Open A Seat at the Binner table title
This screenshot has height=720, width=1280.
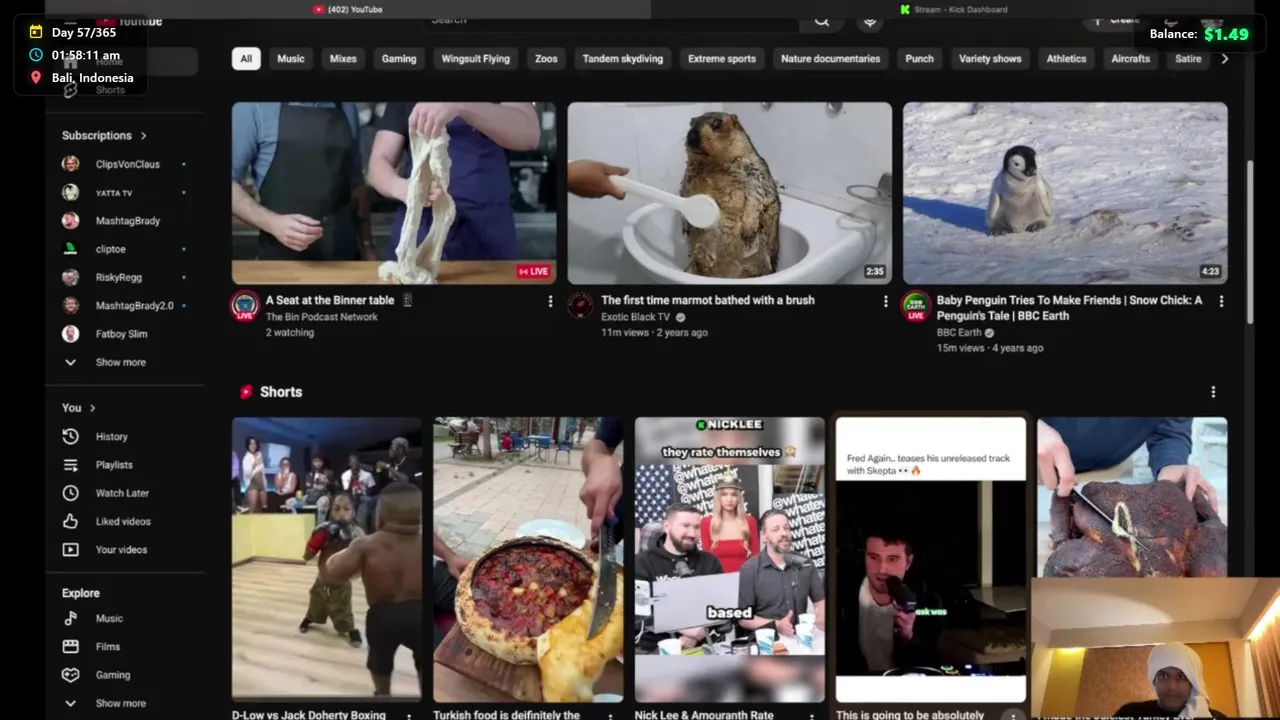click(330, 300)
